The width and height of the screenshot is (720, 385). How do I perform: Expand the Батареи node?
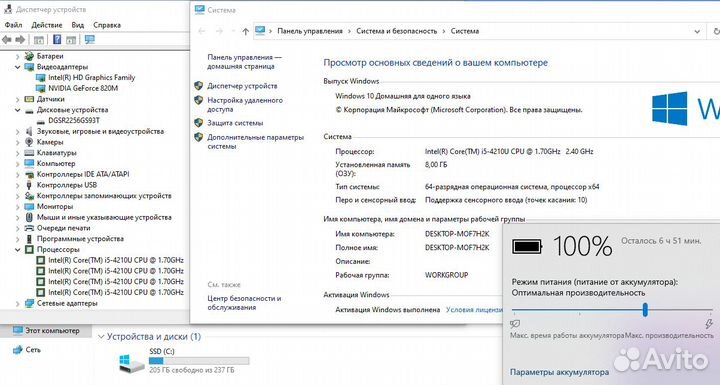coord(17,57)
